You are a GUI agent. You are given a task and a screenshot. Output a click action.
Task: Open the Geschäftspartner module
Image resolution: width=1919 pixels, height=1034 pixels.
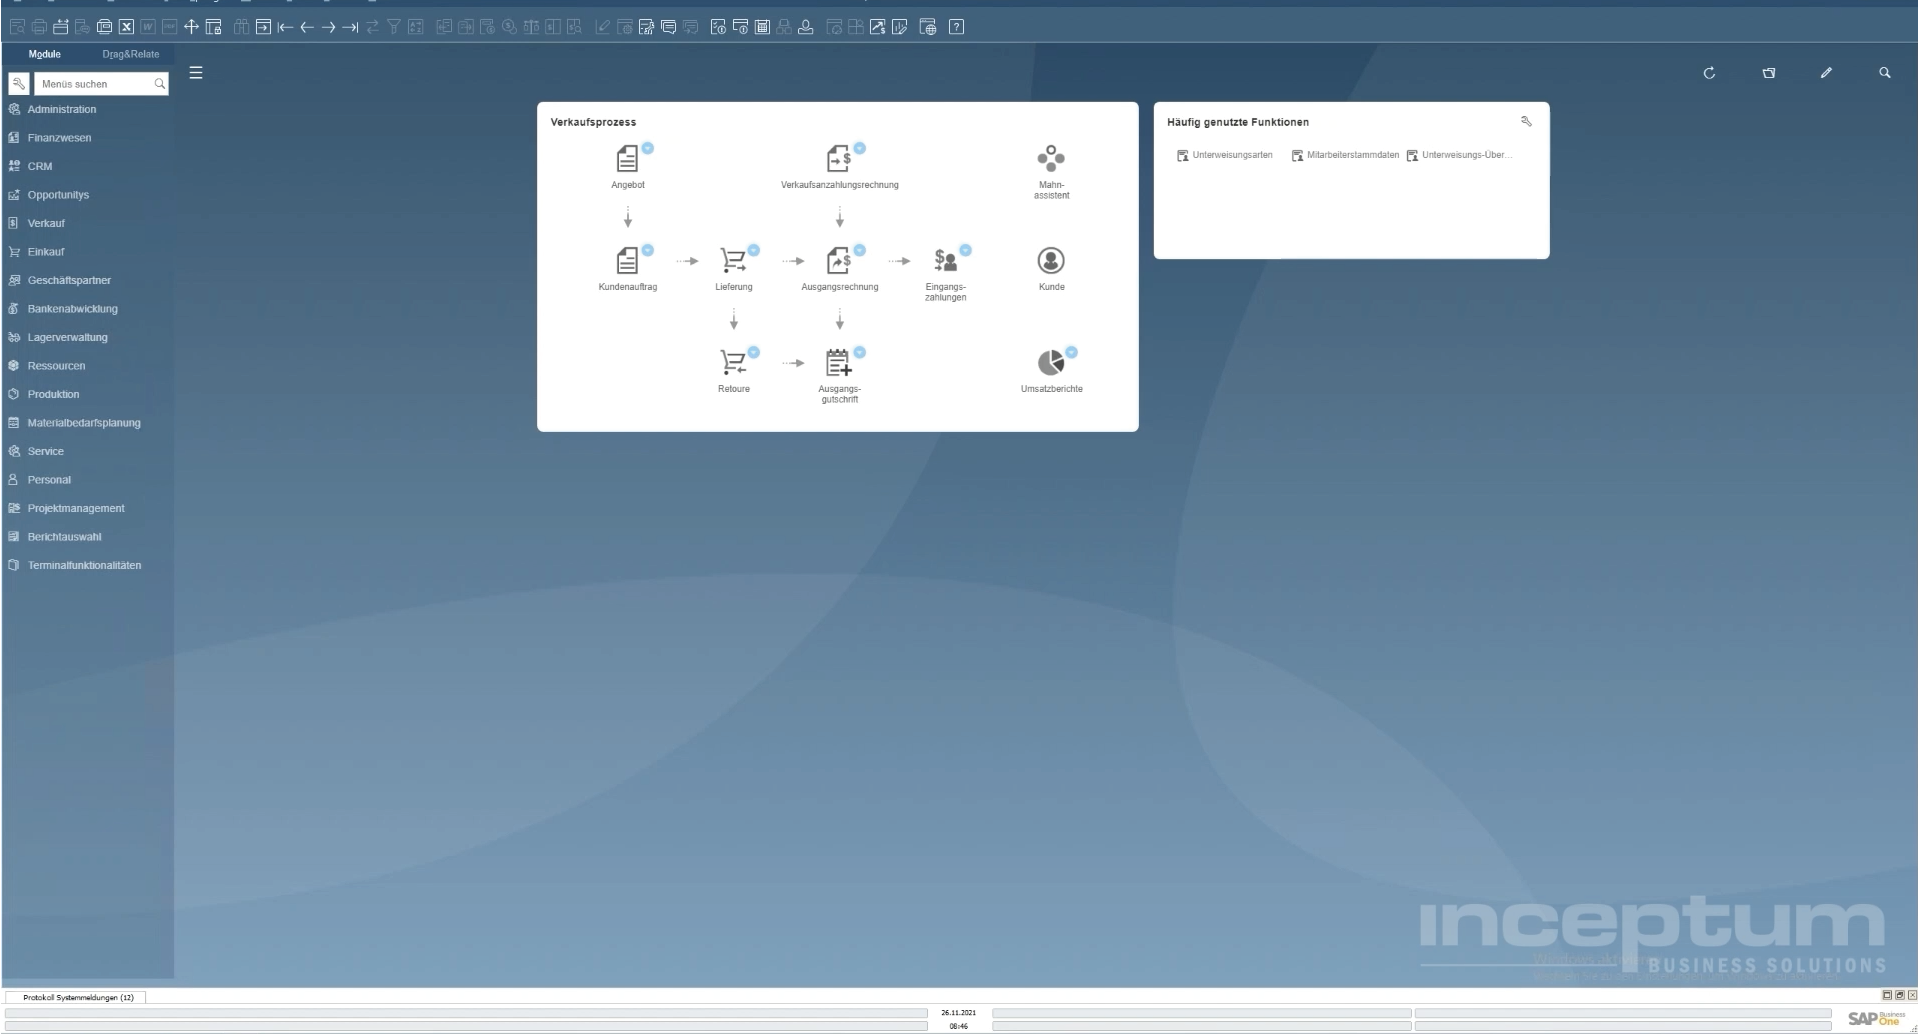69,280
